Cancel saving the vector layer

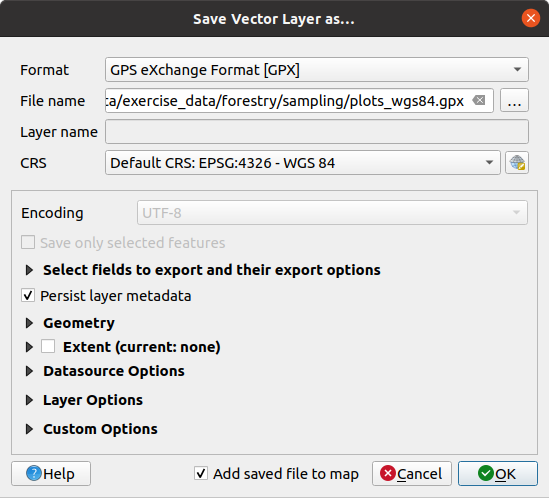(412, 473)
